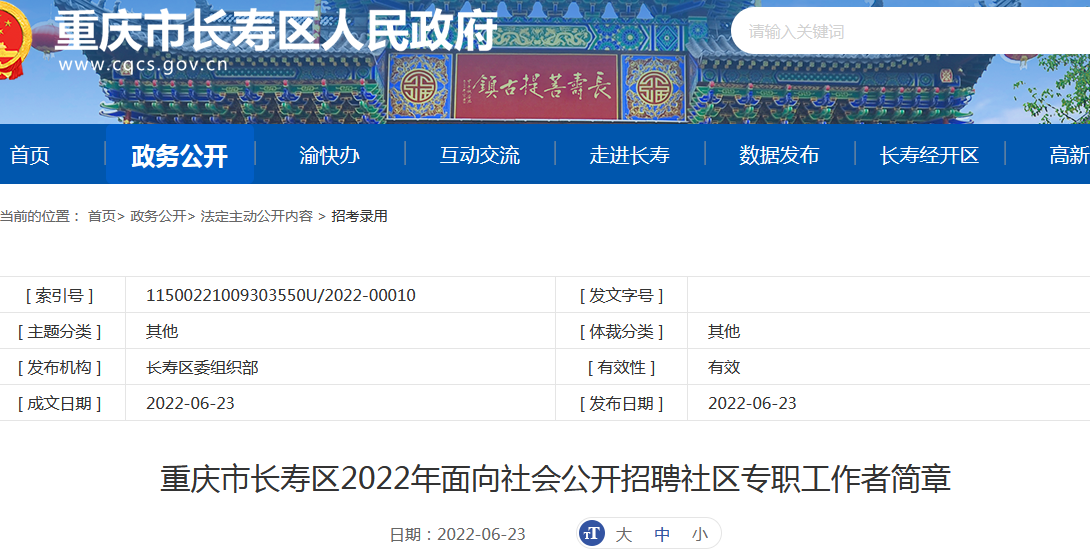The width and height of the screenshot is (1090, 553).
Task: Select small font size 小
Action: click(x=700, y=535)
